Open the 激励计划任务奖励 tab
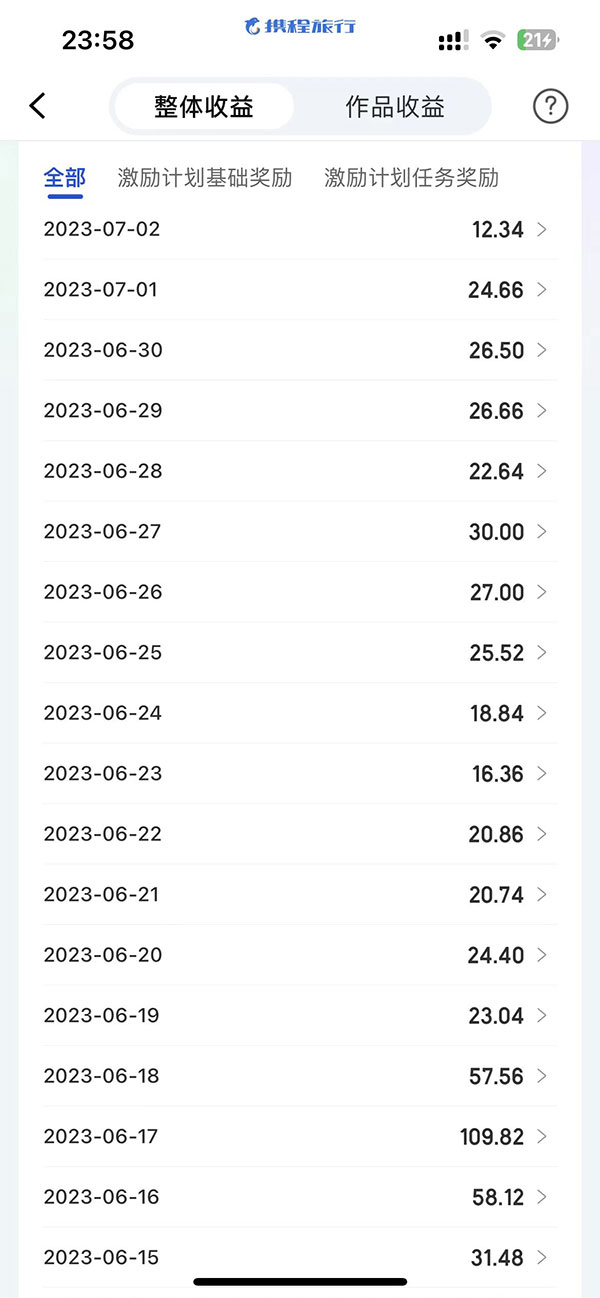 (411, 178)
